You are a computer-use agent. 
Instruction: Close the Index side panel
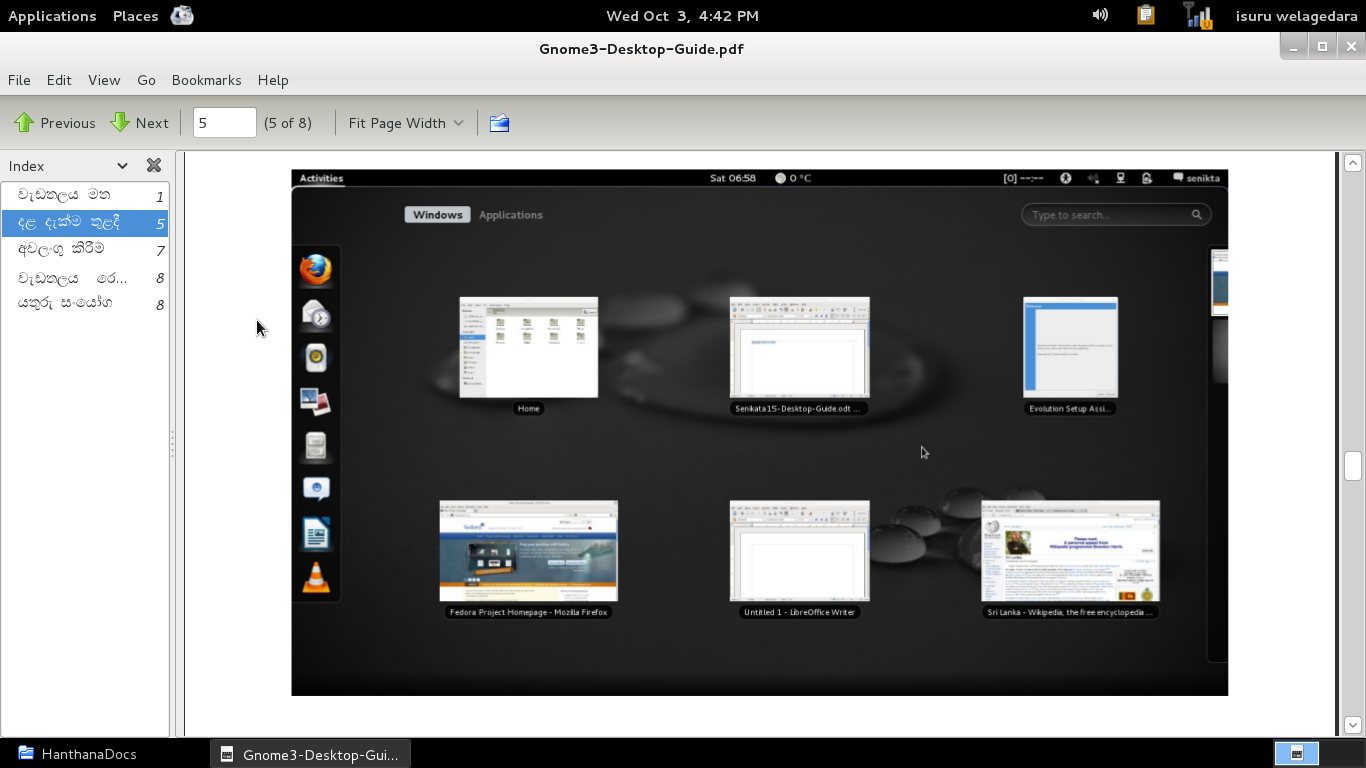pos(154,165)
